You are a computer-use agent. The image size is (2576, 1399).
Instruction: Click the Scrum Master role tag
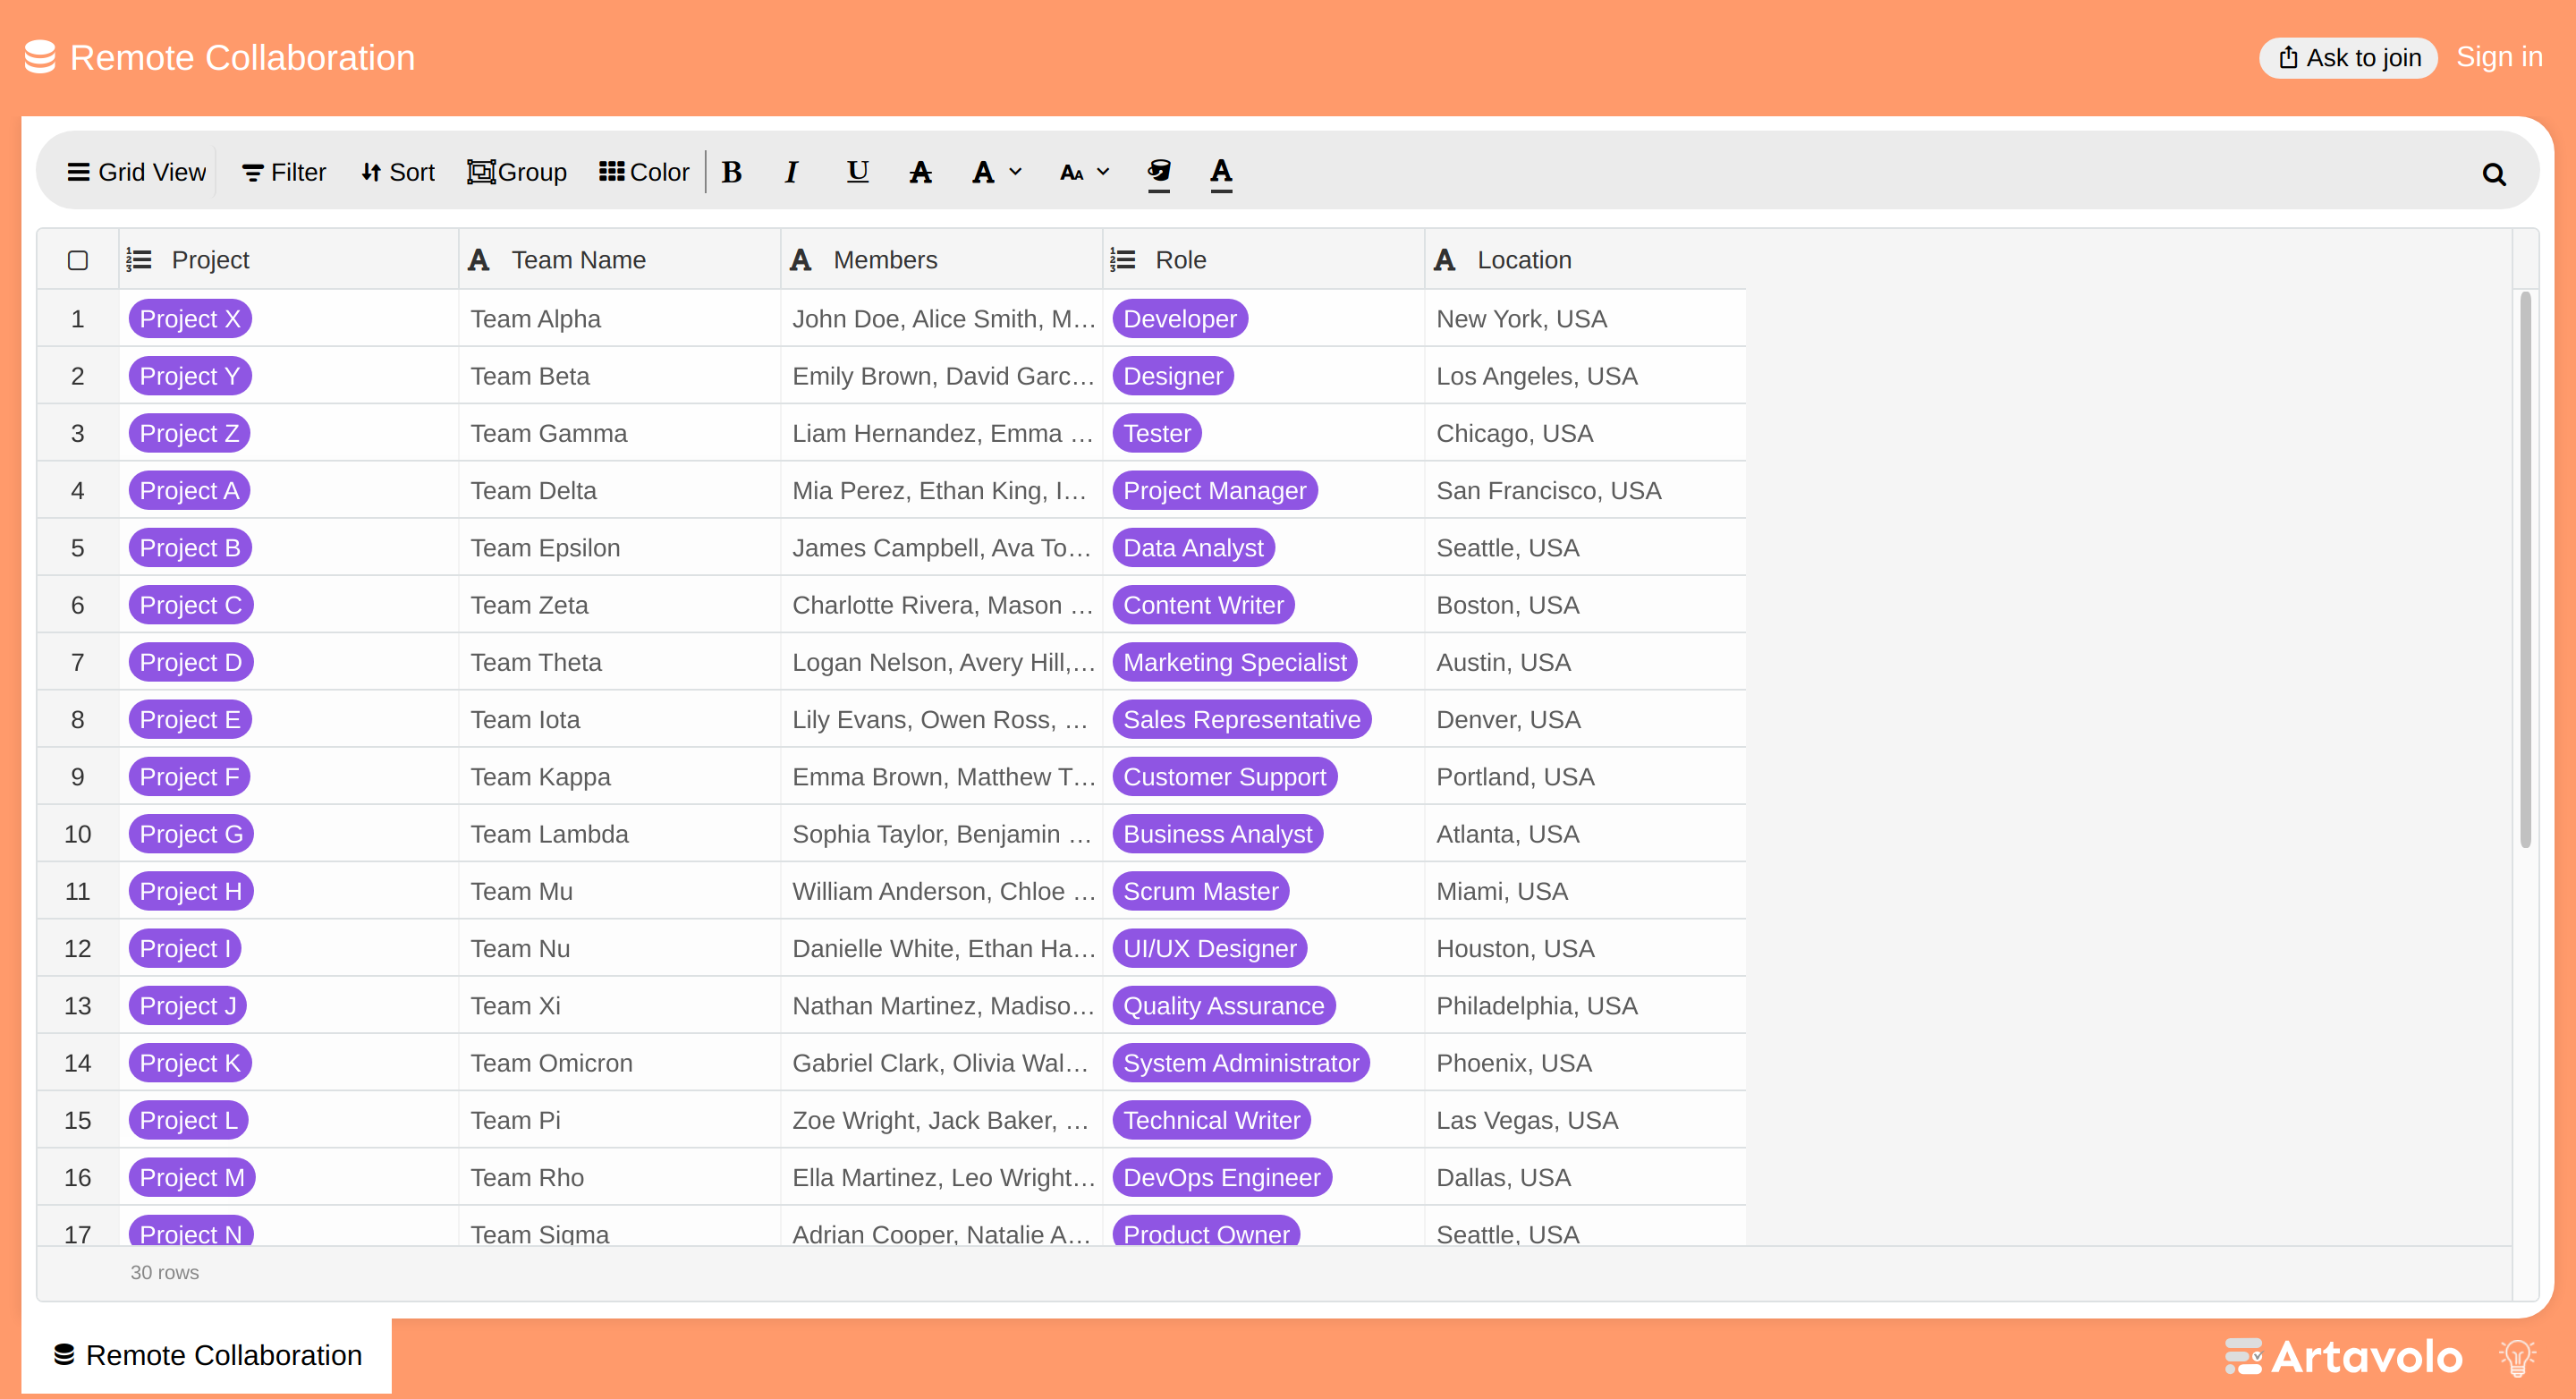1201,891
